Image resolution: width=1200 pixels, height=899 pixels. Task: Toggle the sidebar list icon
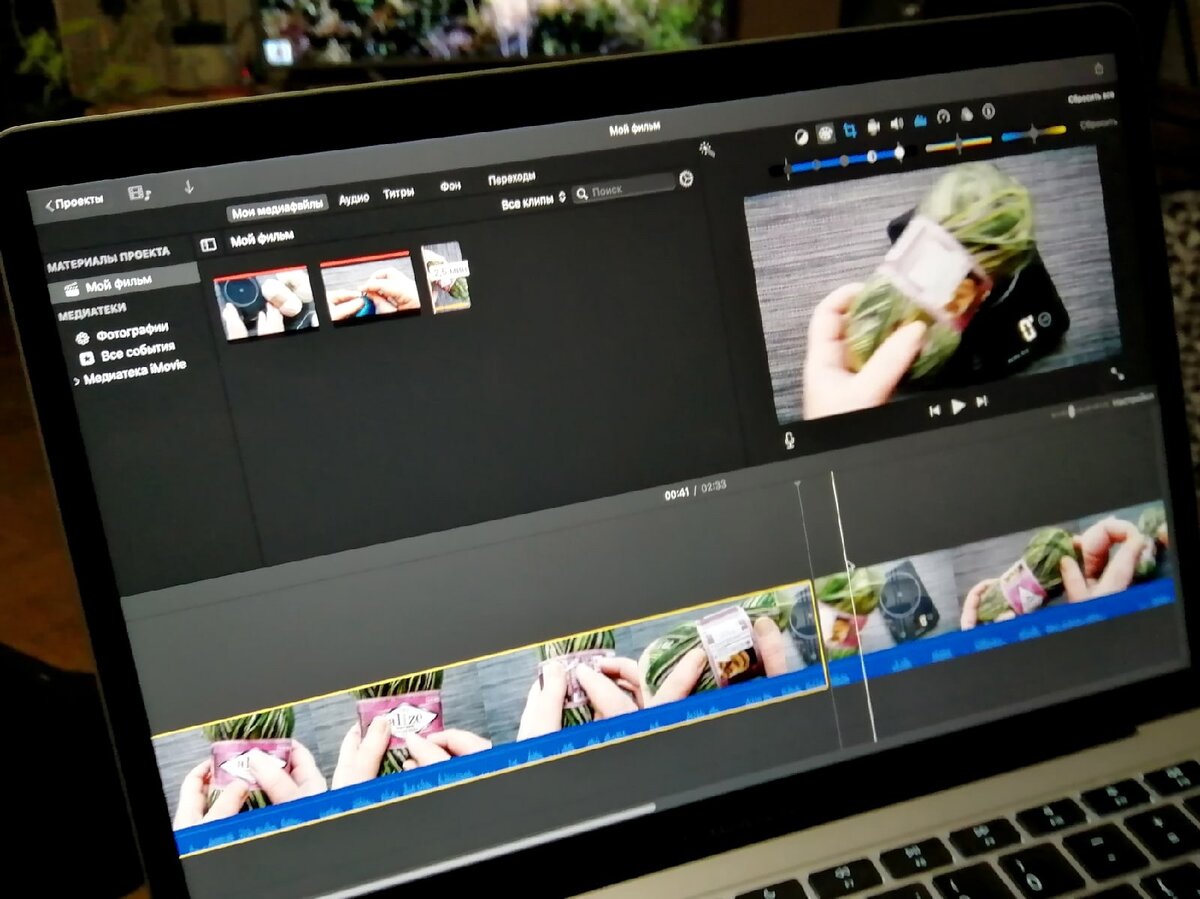(208, 244)
